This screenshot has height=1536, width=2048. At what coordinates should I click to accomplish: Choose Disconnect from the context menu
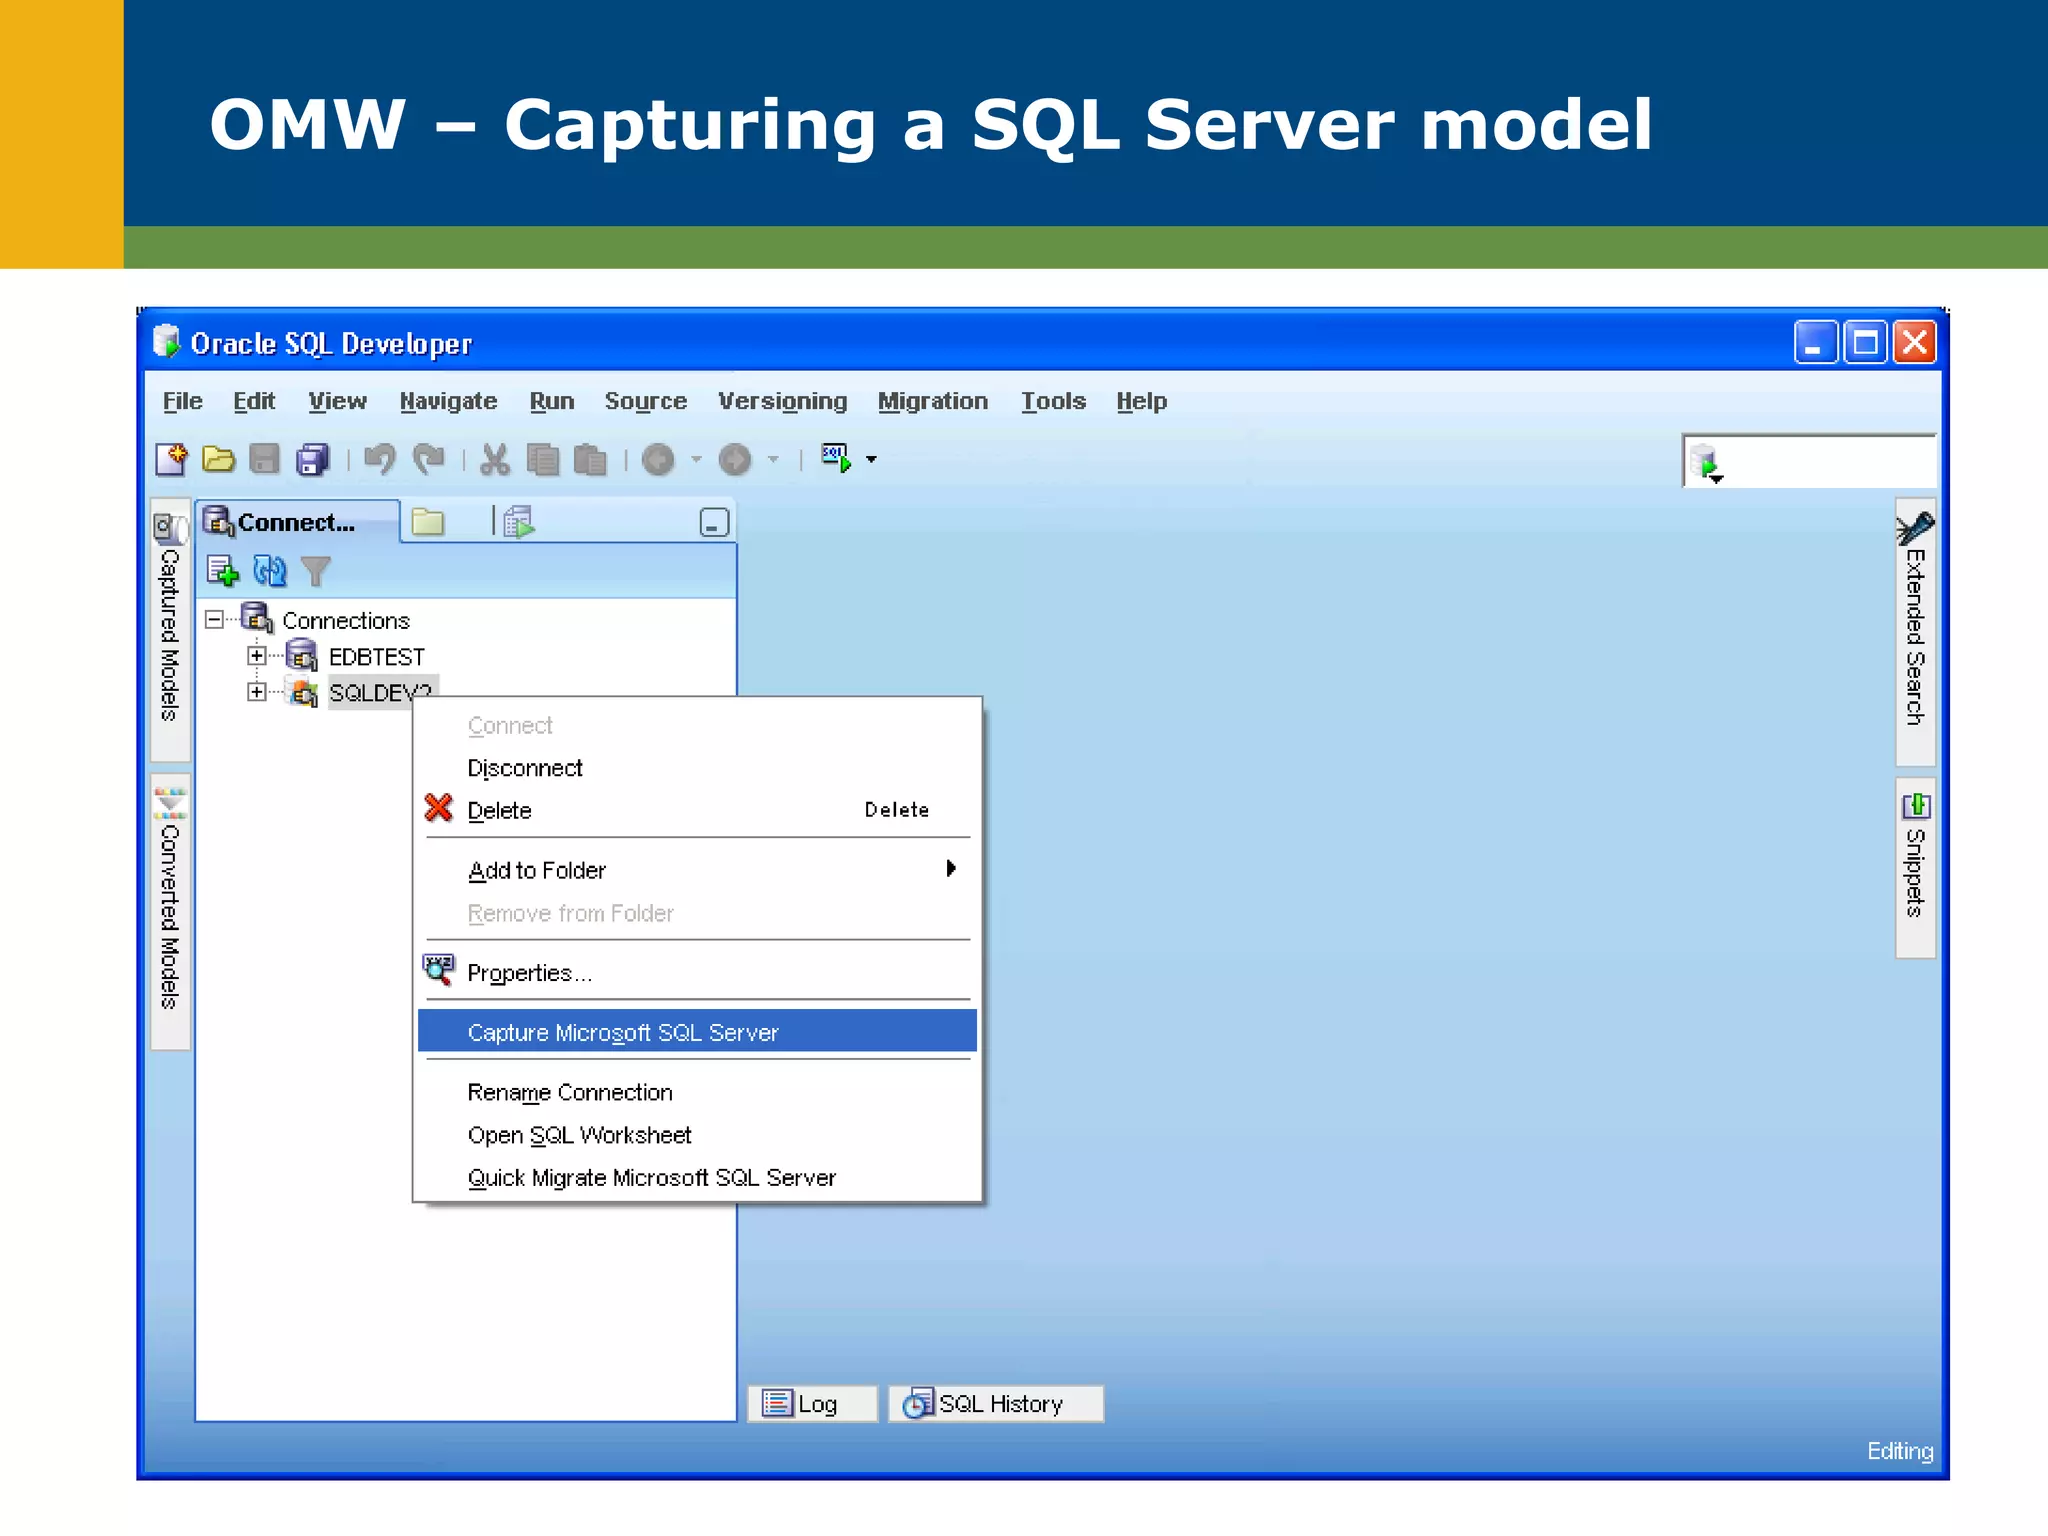[697, 768]
